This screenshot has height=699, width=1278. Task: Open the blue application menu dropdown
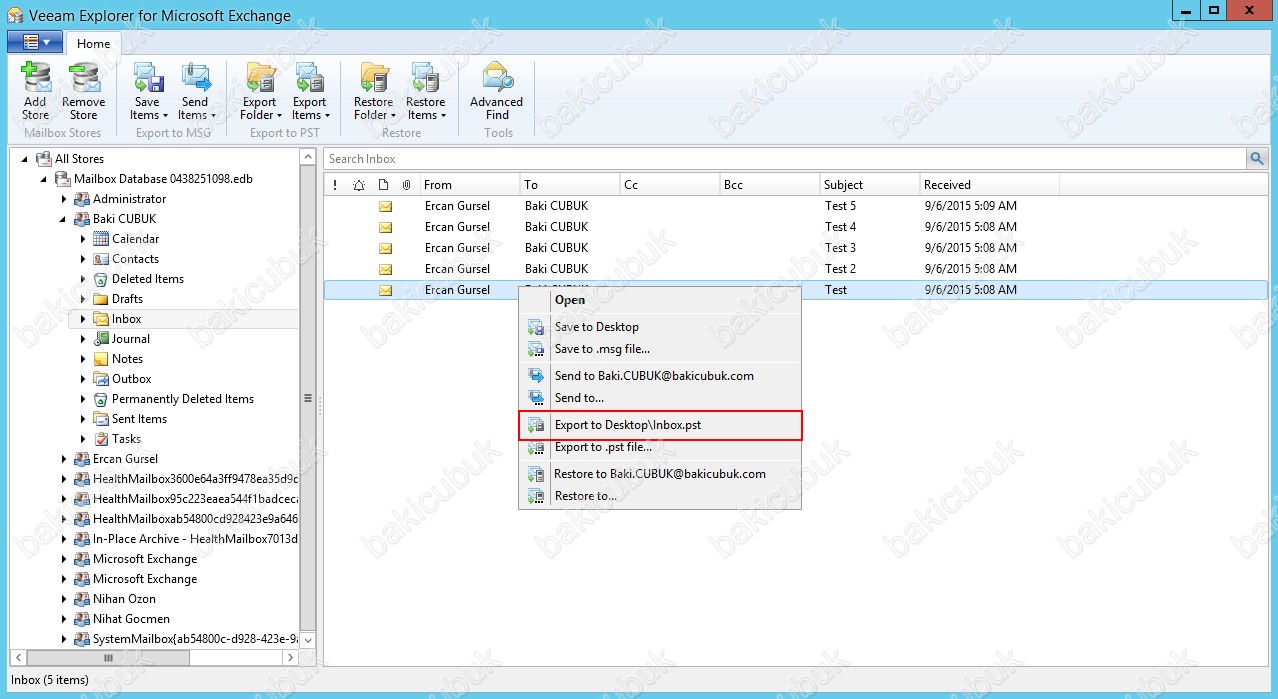(35, 42)
